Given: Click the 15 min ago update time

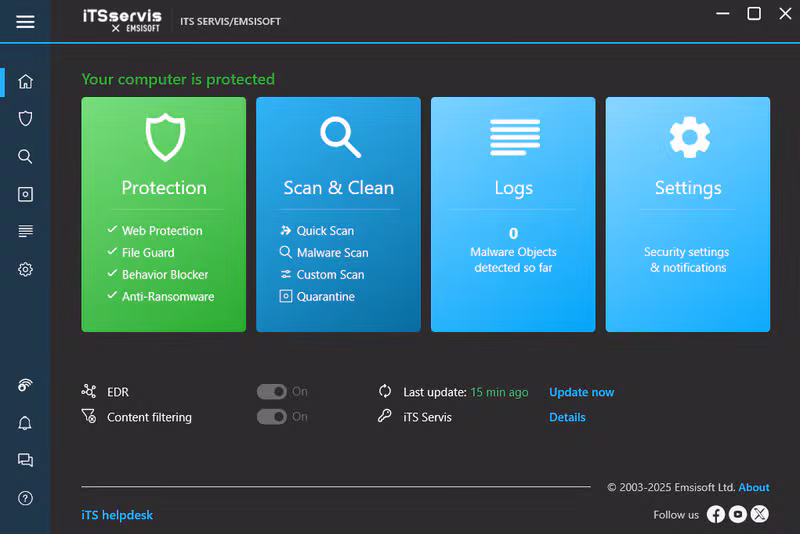Looking at the screenshot, I should [499, 392].
